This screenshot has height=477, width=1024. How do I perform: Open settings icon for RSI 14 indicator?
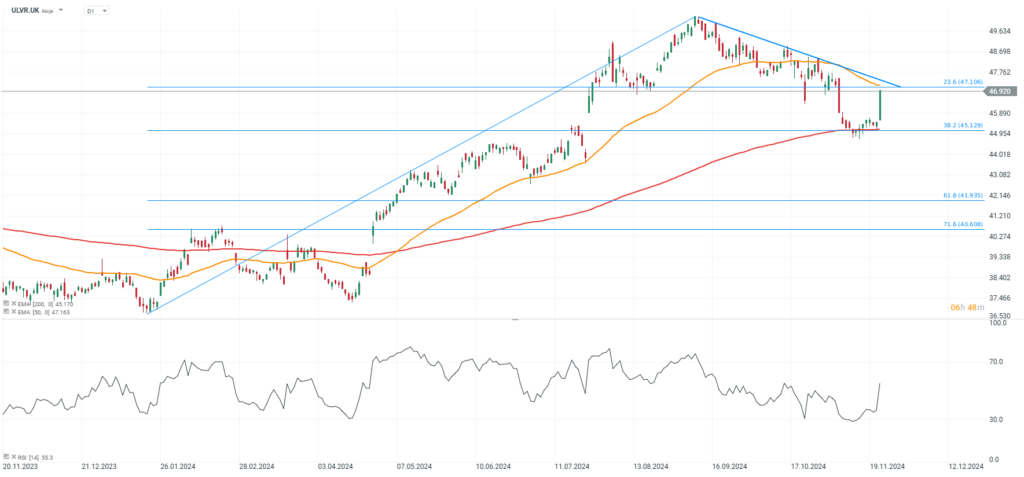coord(6,456)
